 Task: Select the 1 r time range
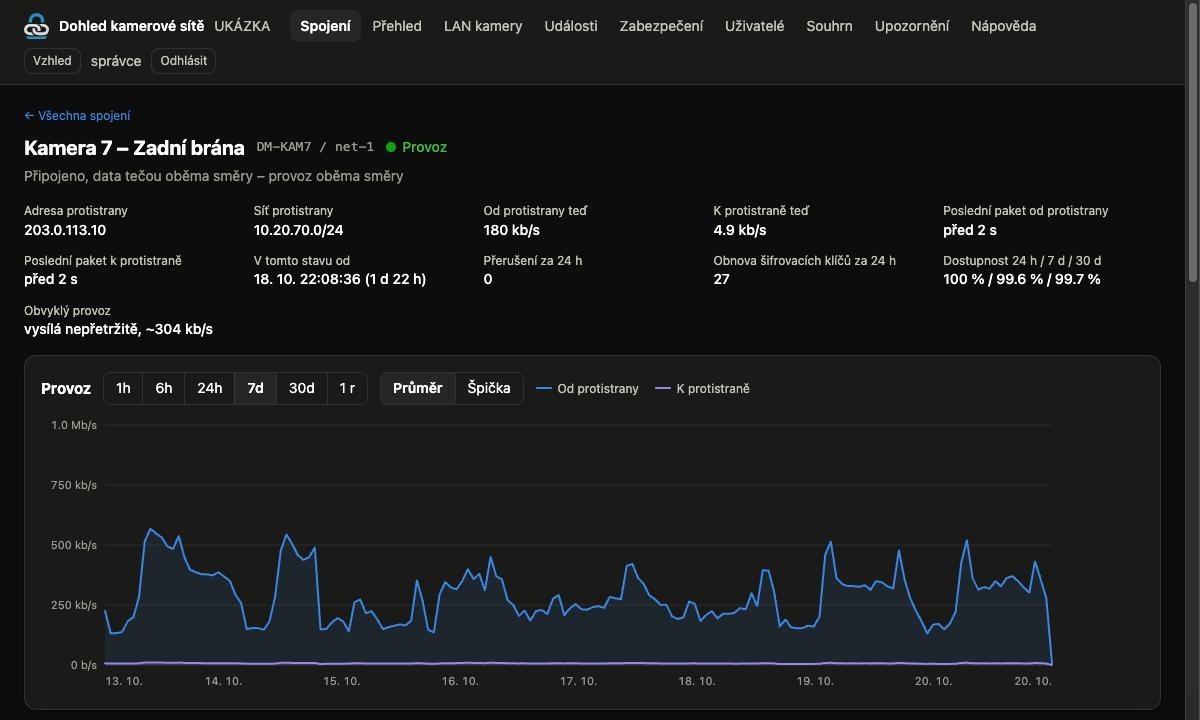tap(347, 388)
